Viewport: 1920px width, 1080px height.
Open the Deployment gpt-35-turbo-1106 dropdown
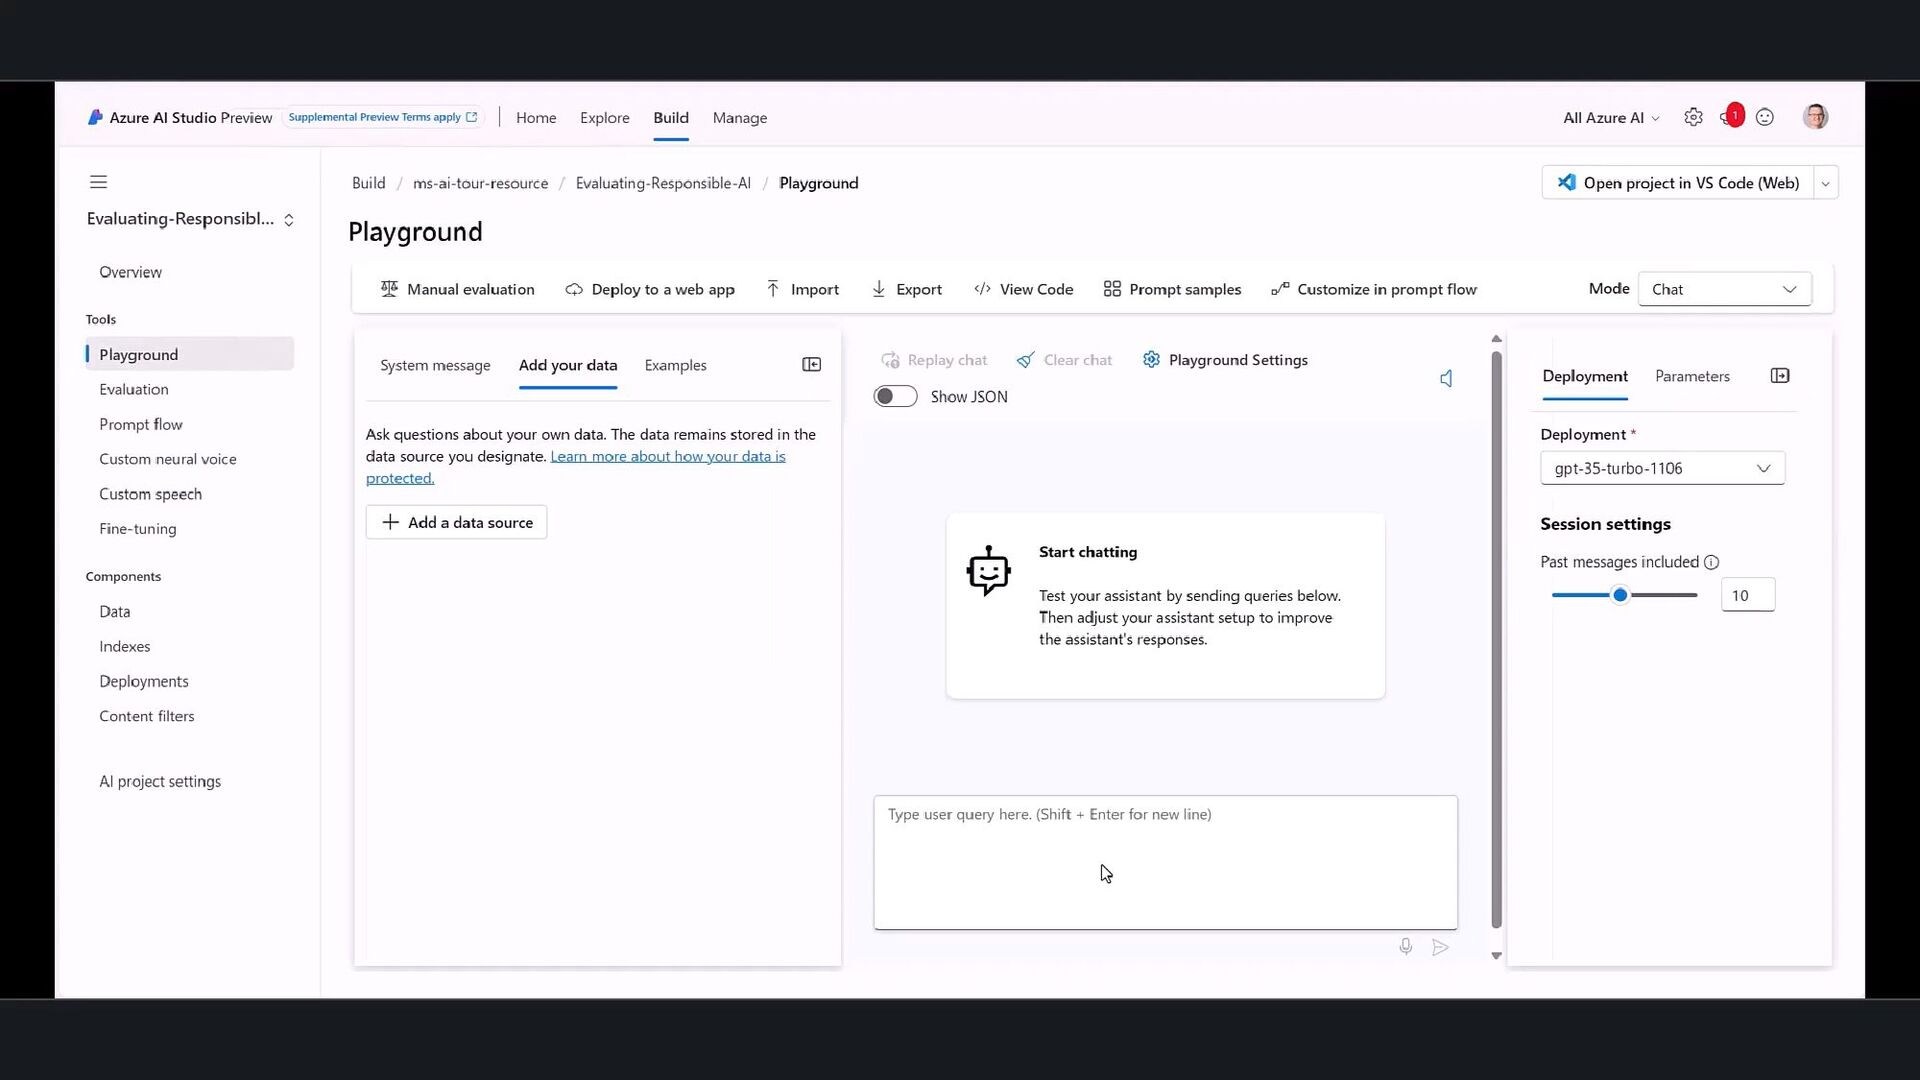tap(1662, 468)
